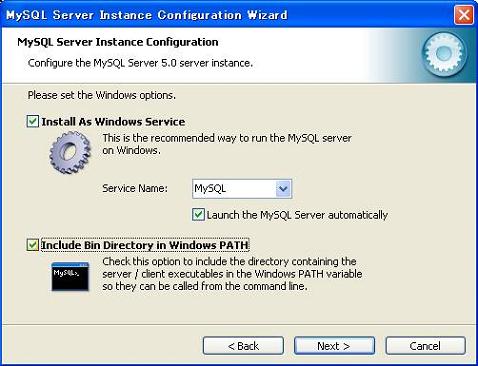Go to the next wizard step

334,346
